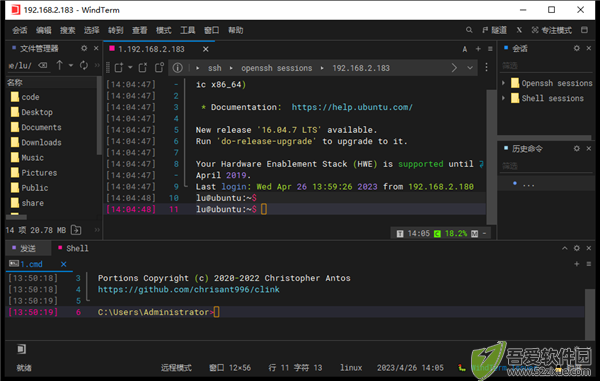Click the openssh sessions breadcrumb

coord(276,68)
